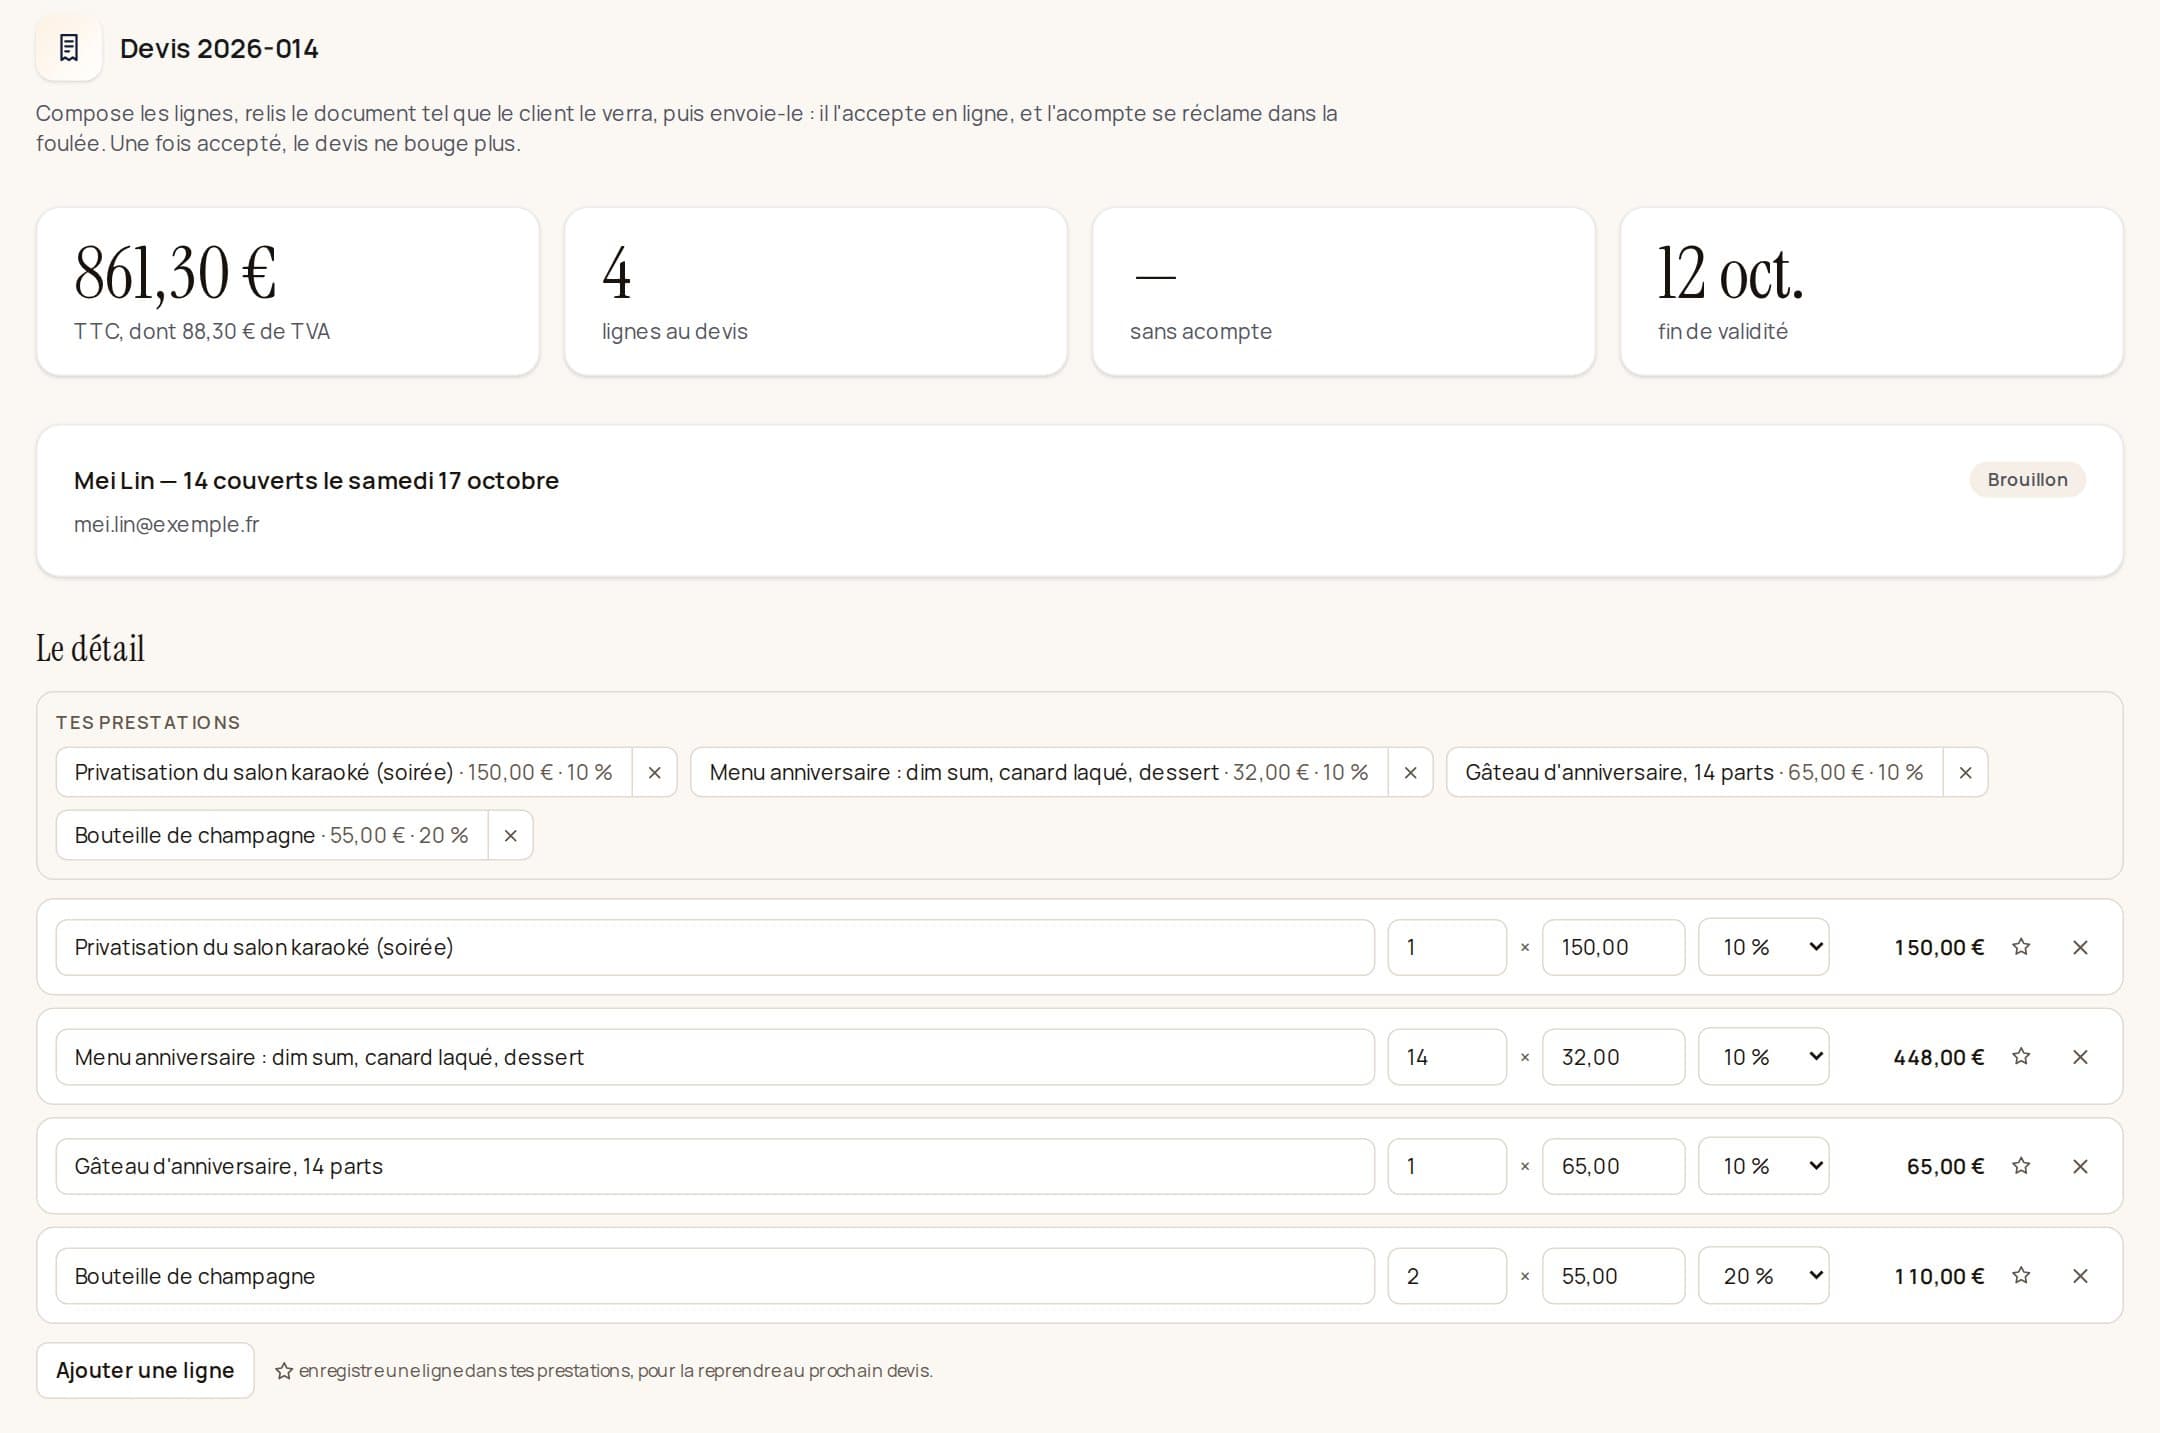Click the Devis 2026-014 title
The height and width of the screenshot is (1433, 2160).
(219, 48)
